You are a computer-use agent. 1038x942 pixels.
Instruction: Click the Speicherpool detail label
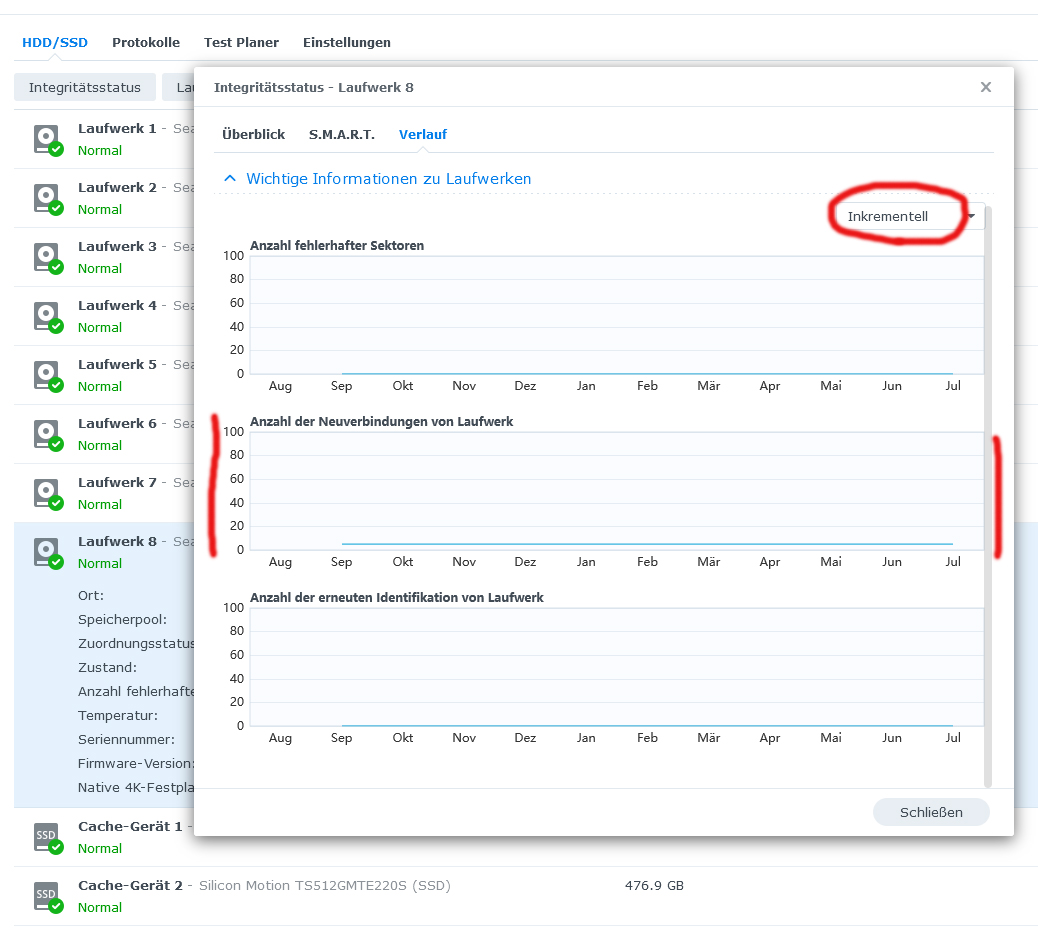coord(122,620)
